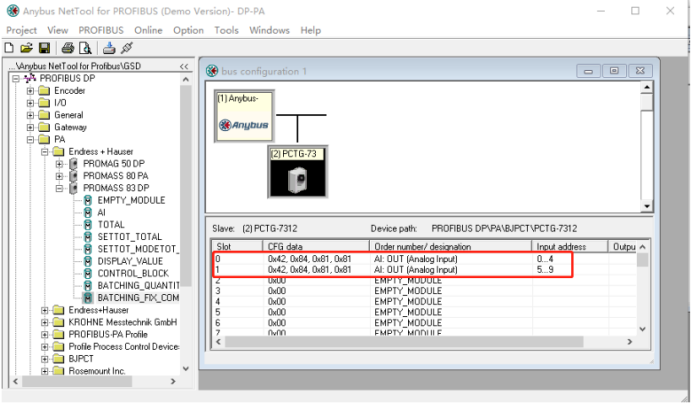The height and width of the screenshot is (404, 692).
Task: Open the PROFIBUS menu
Action: point(101,30)
